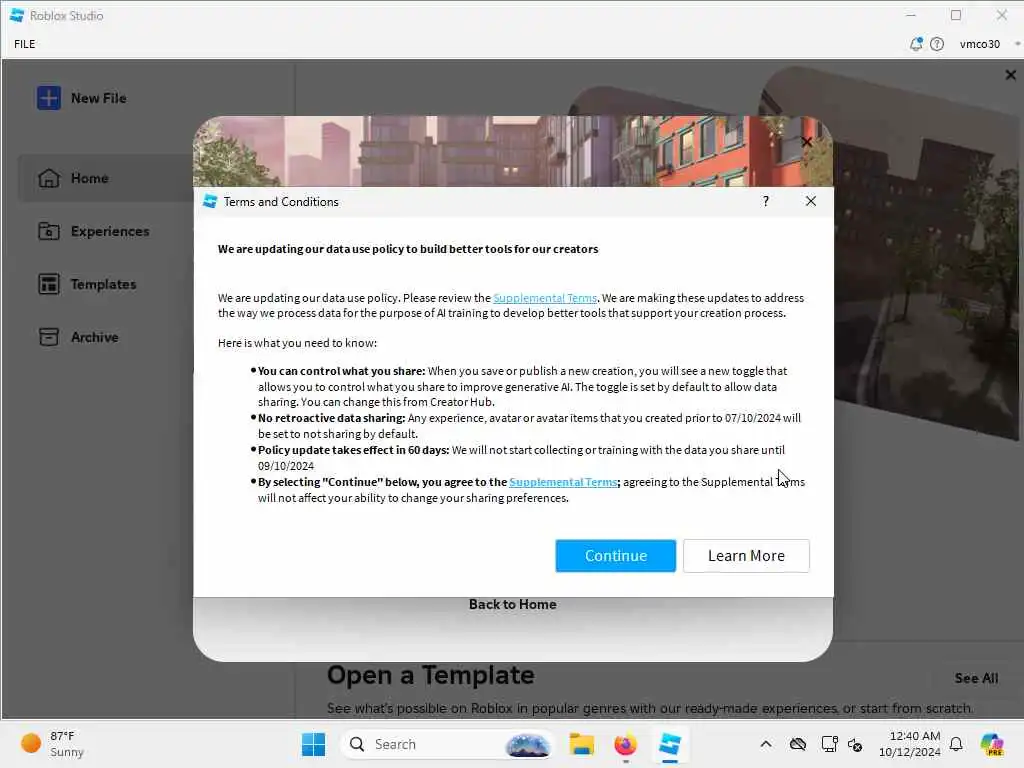This screenshot has width=1024, height=768.
Task: Open the Supplemental Terms link in last bullet
Action: pyautogui.click(x=563, y=482)
